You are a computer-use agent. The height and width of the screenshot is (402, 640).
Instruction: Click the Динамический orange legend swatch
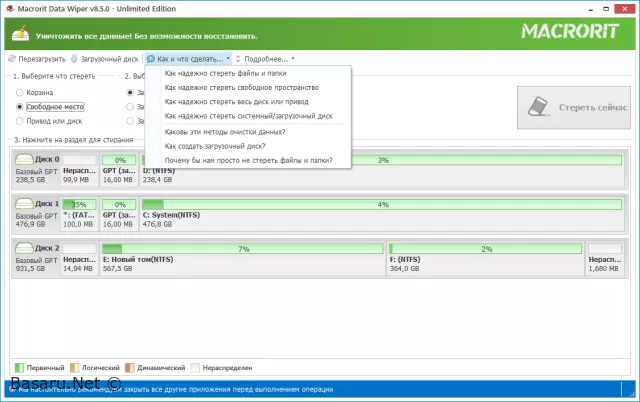click(x=130, y=368)
